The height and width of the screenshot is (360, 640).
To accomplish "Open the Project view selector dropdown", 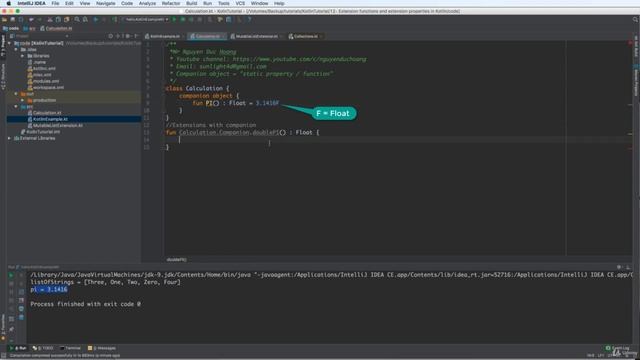I will click(x=39, y=36).
